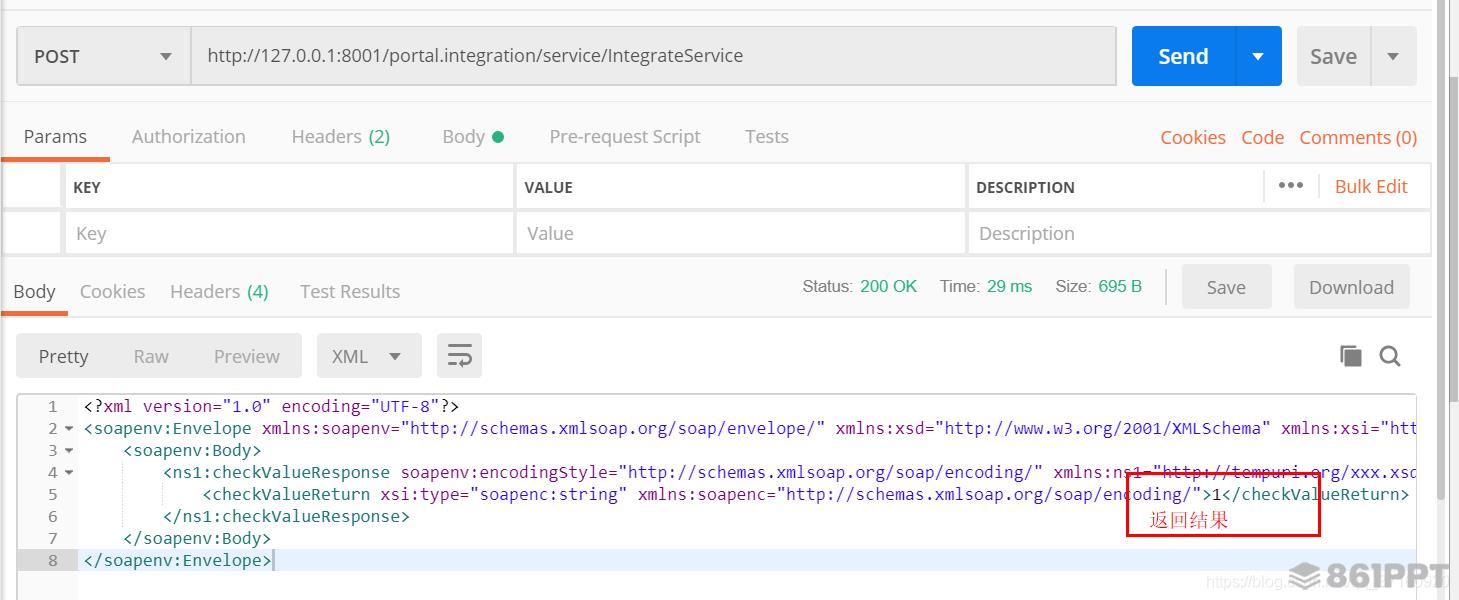
Task: Open the Authorization tab
Action: point(188,137)
